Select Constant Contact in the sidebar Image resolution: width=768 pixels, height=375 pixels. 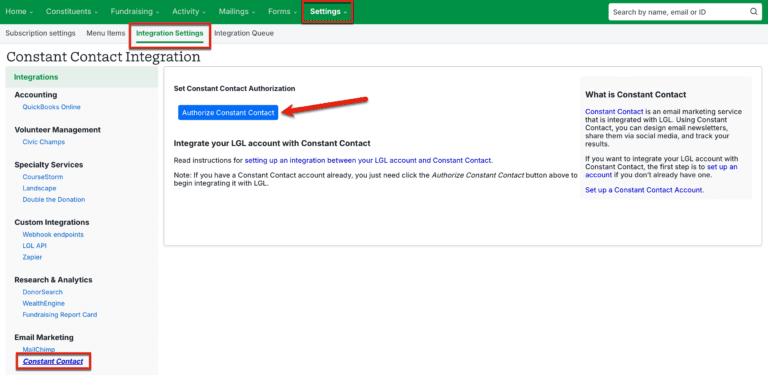(x=53, y=362)
